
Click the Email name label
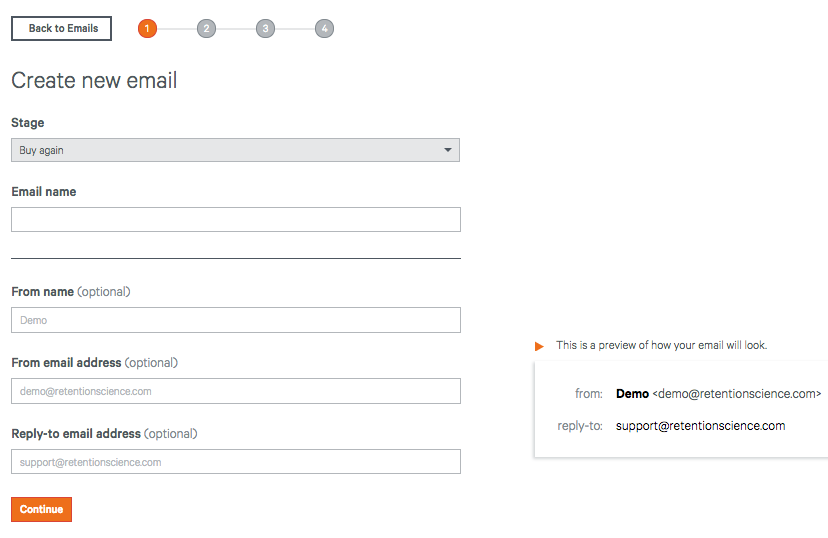44,192
